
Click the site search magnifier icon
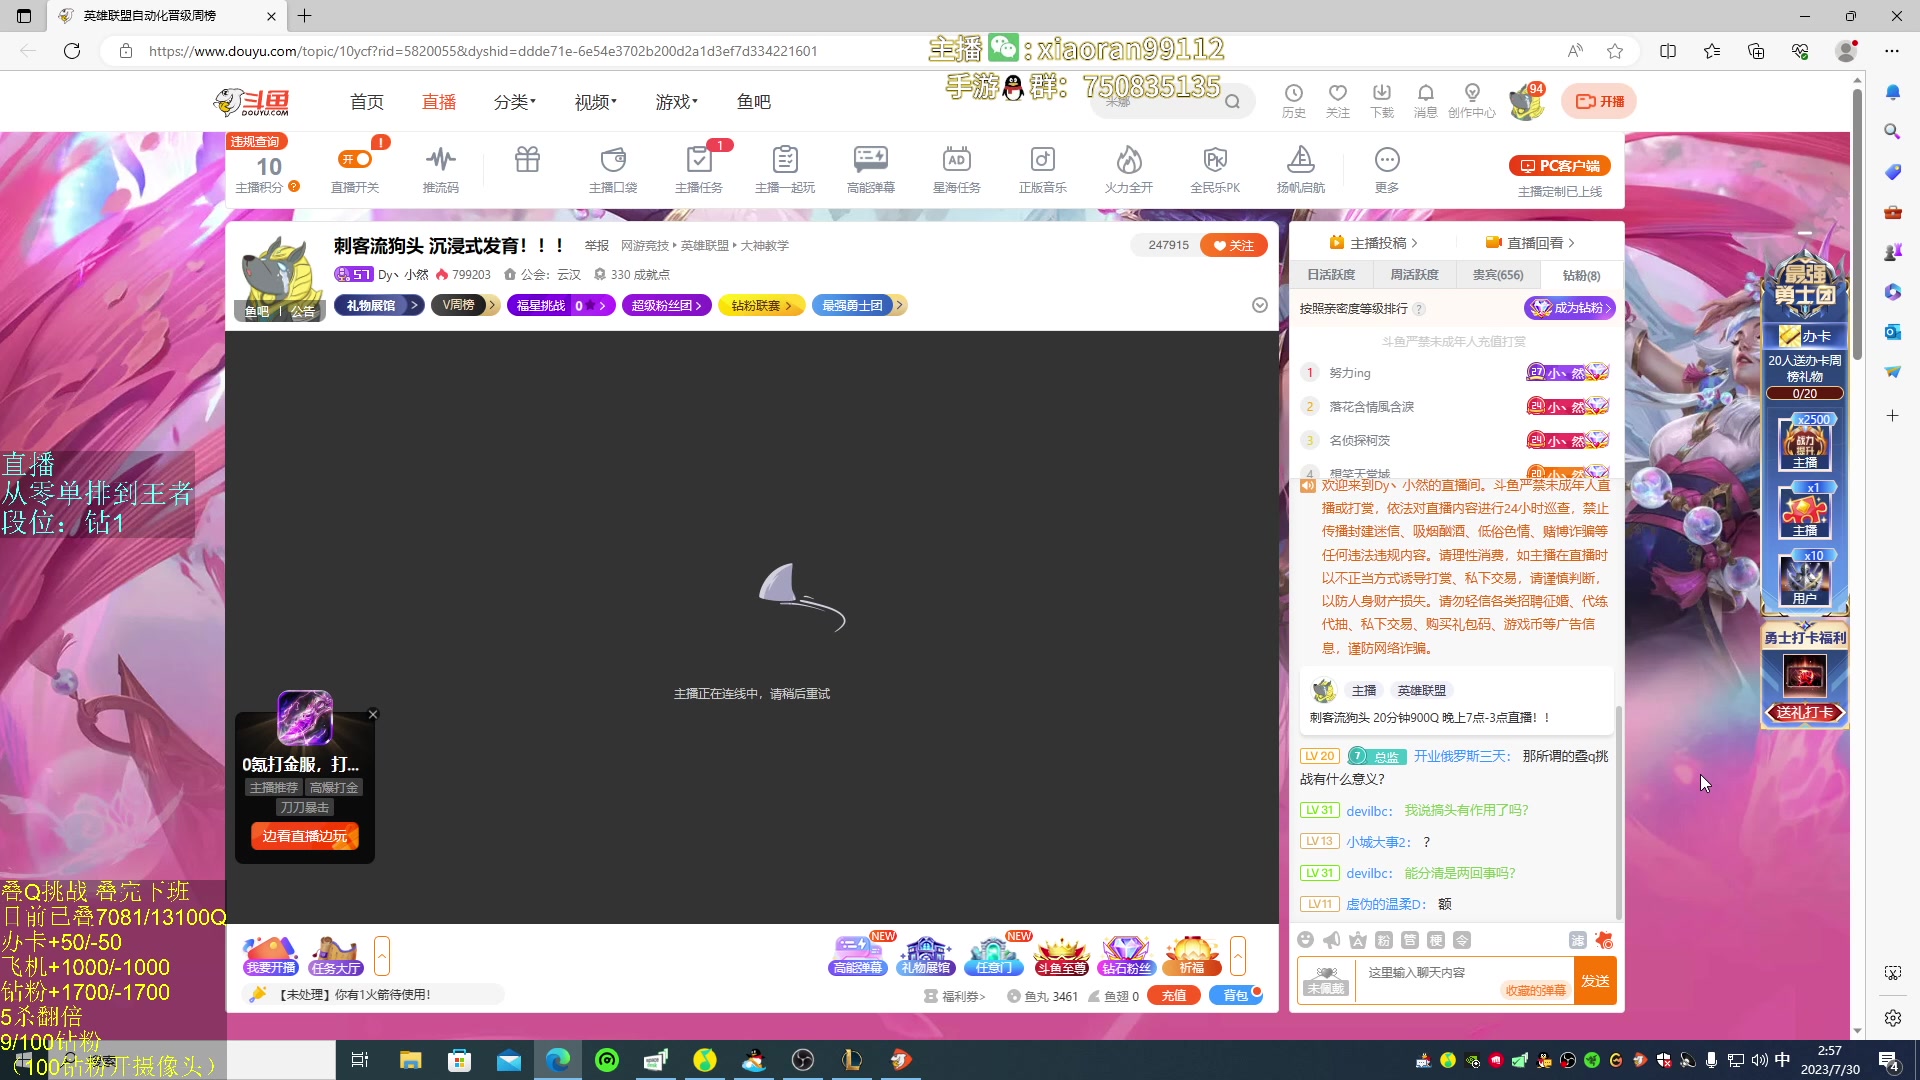(x=1233, y=101)
